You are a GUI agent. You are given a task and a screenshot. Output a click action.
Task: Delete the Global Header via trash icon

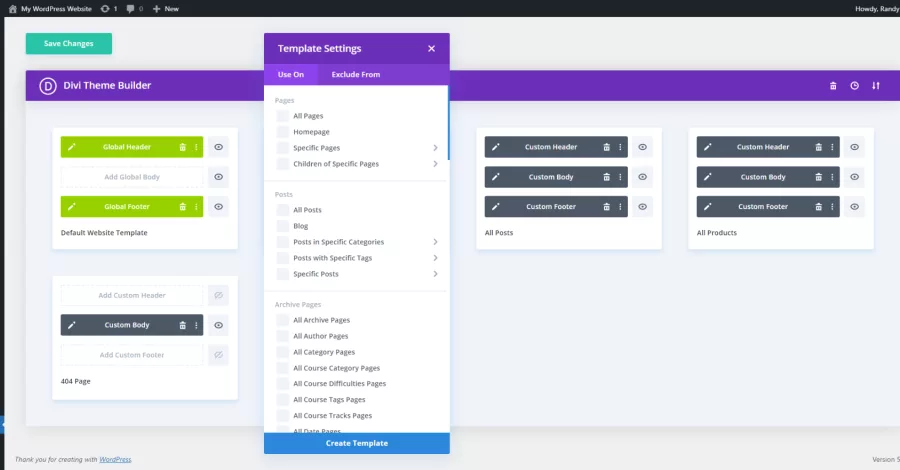[183, 147]
